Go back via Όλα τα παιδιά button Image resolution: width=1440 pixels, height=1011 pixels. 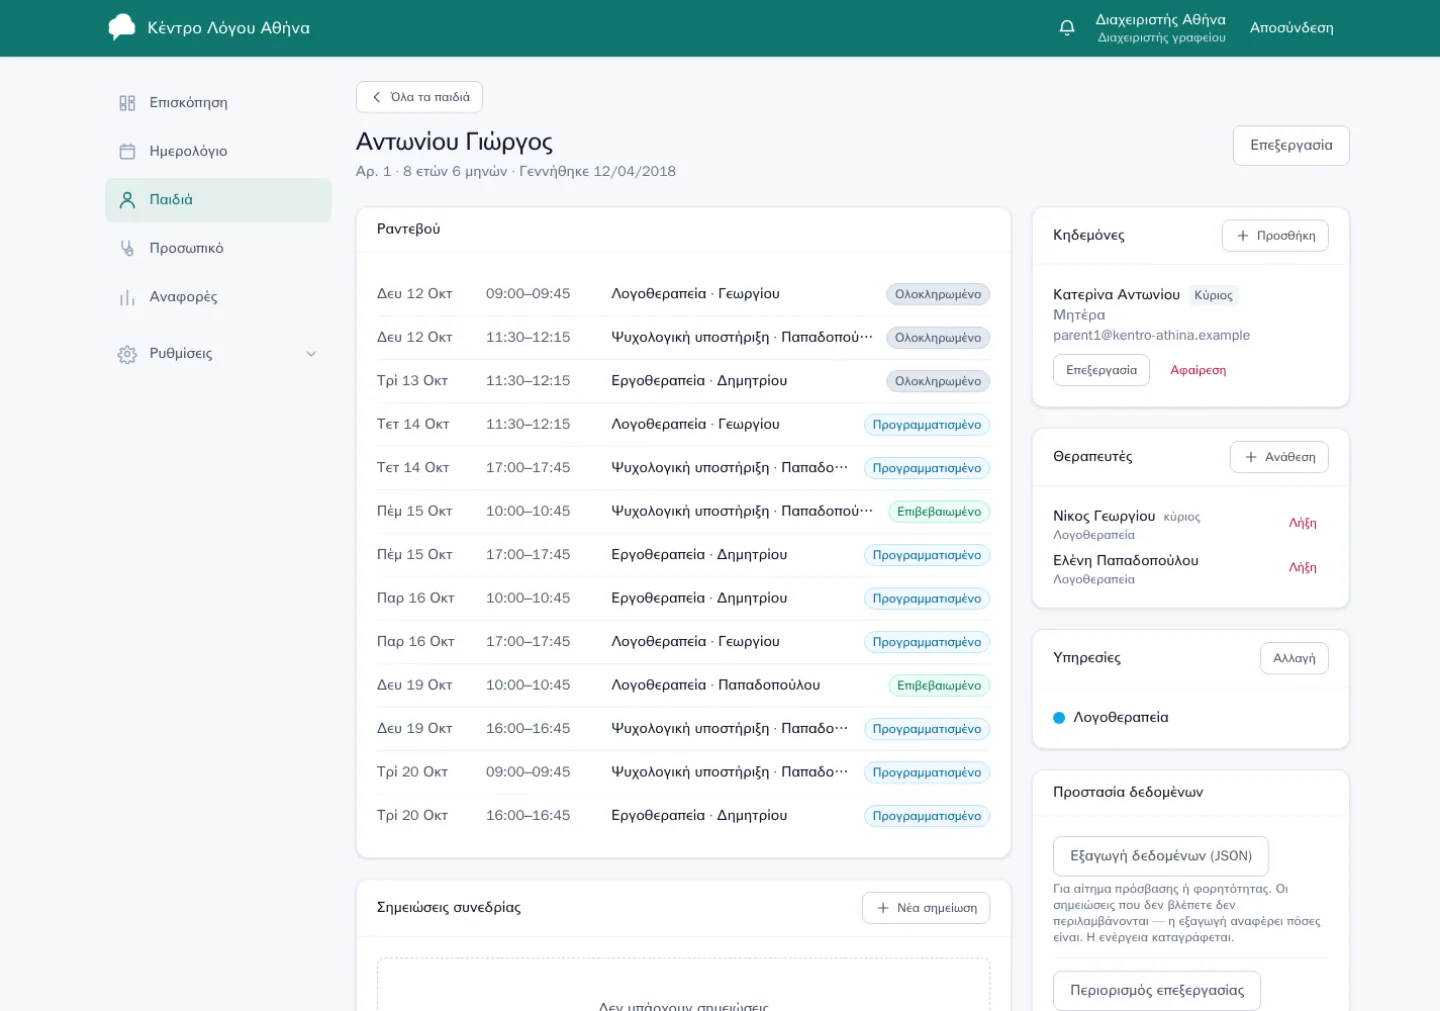(420, 97)
